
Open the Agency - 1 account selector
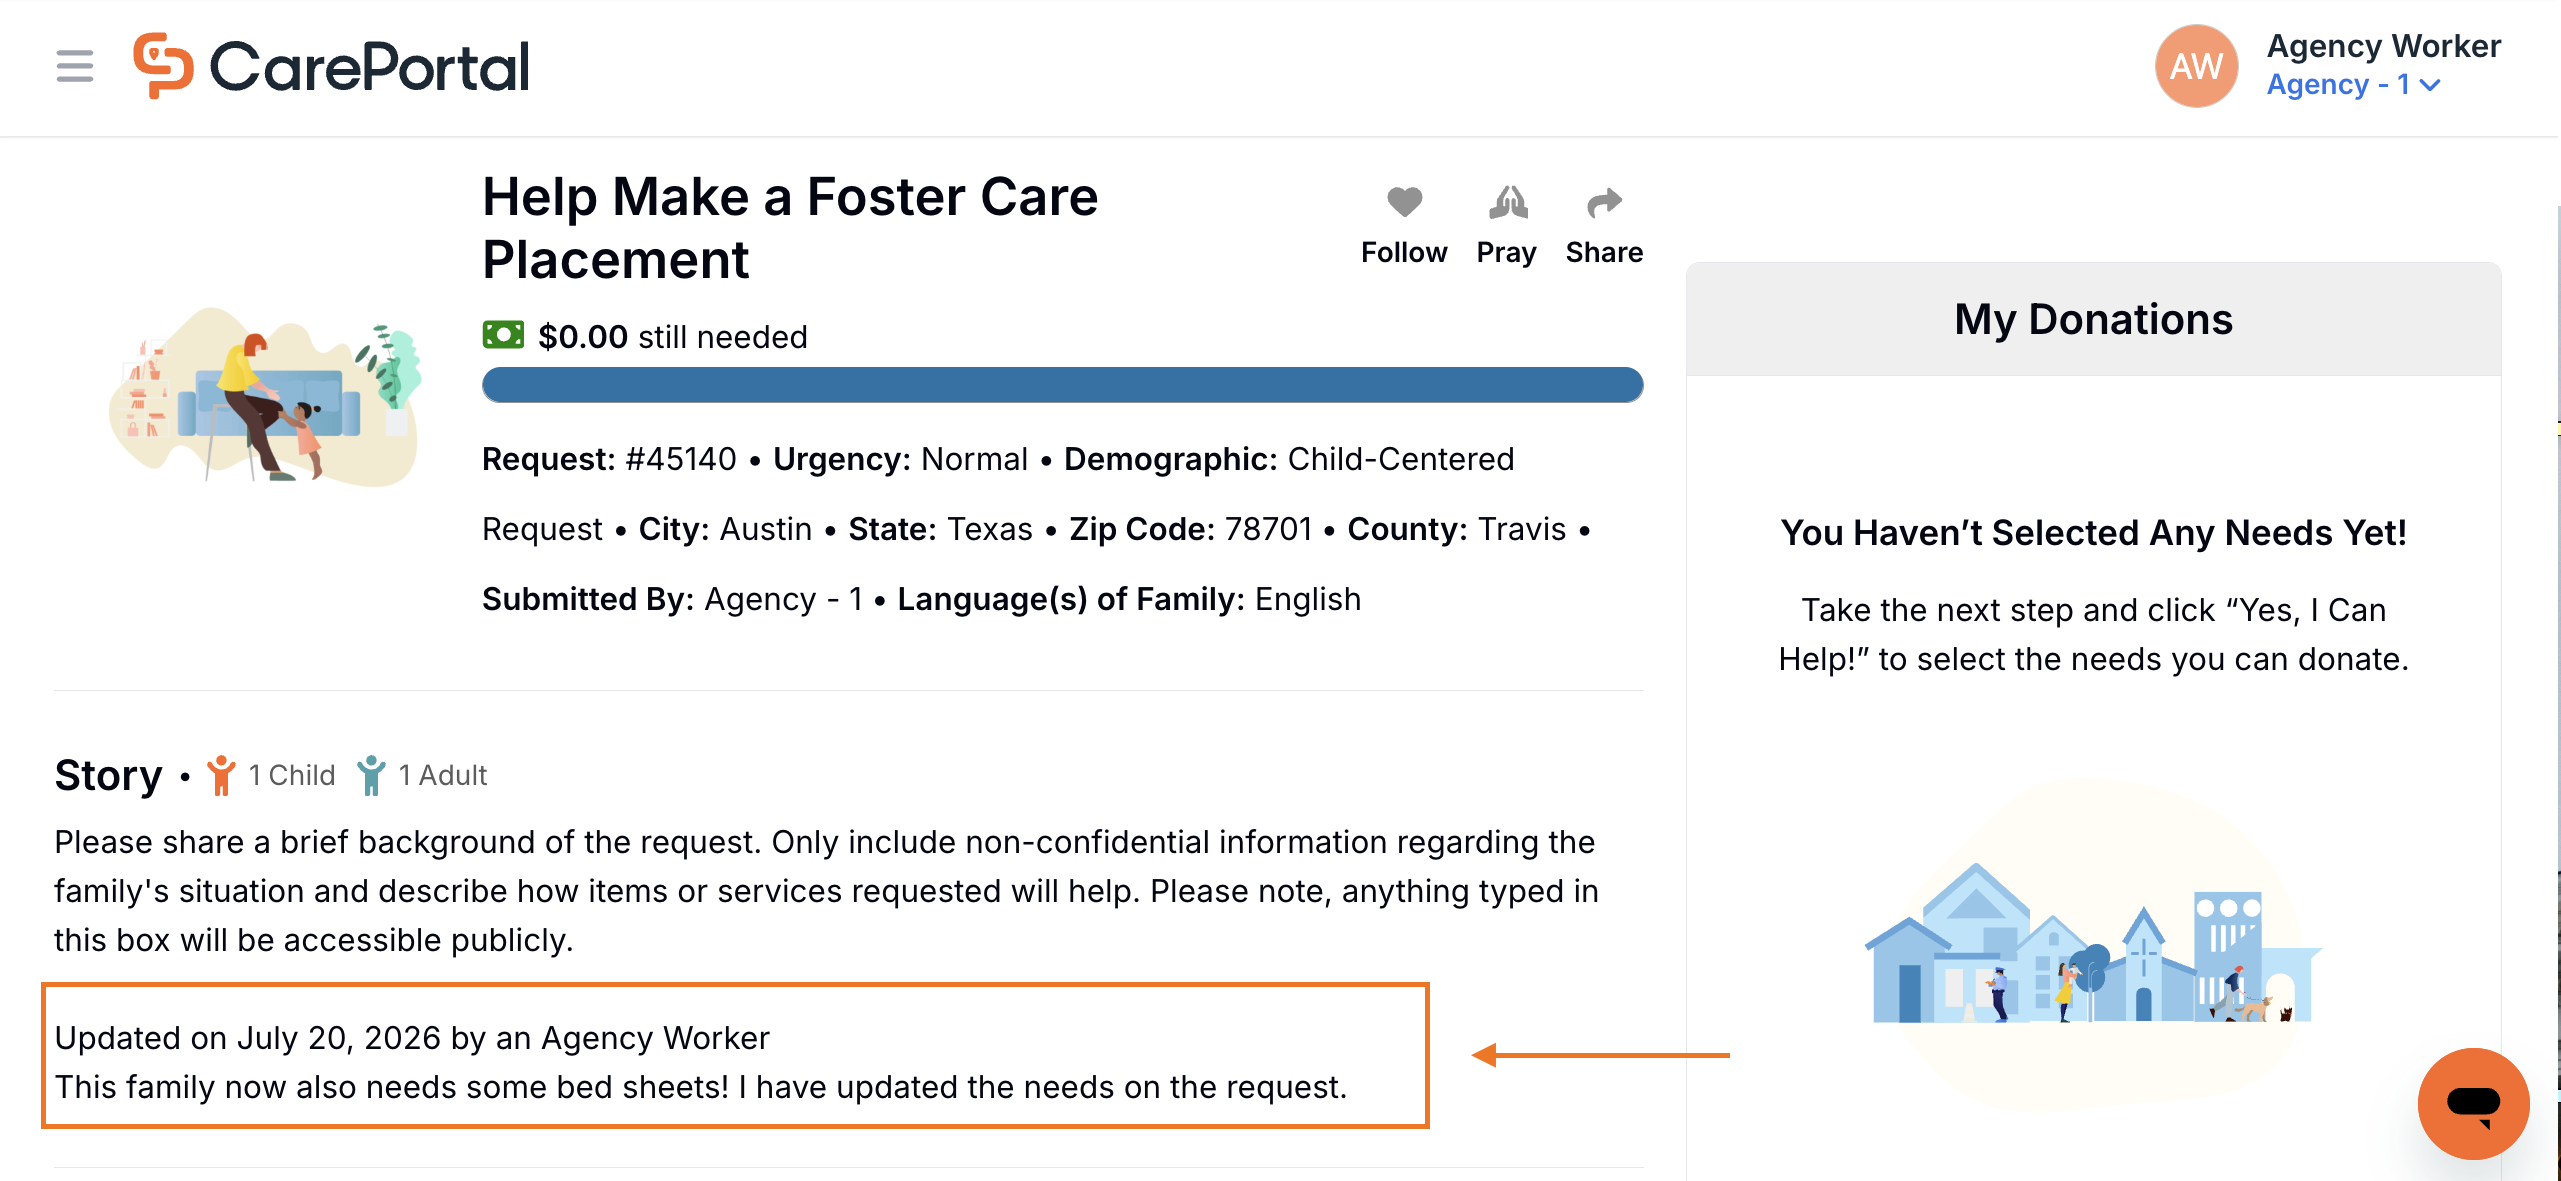click(2353, 85)
